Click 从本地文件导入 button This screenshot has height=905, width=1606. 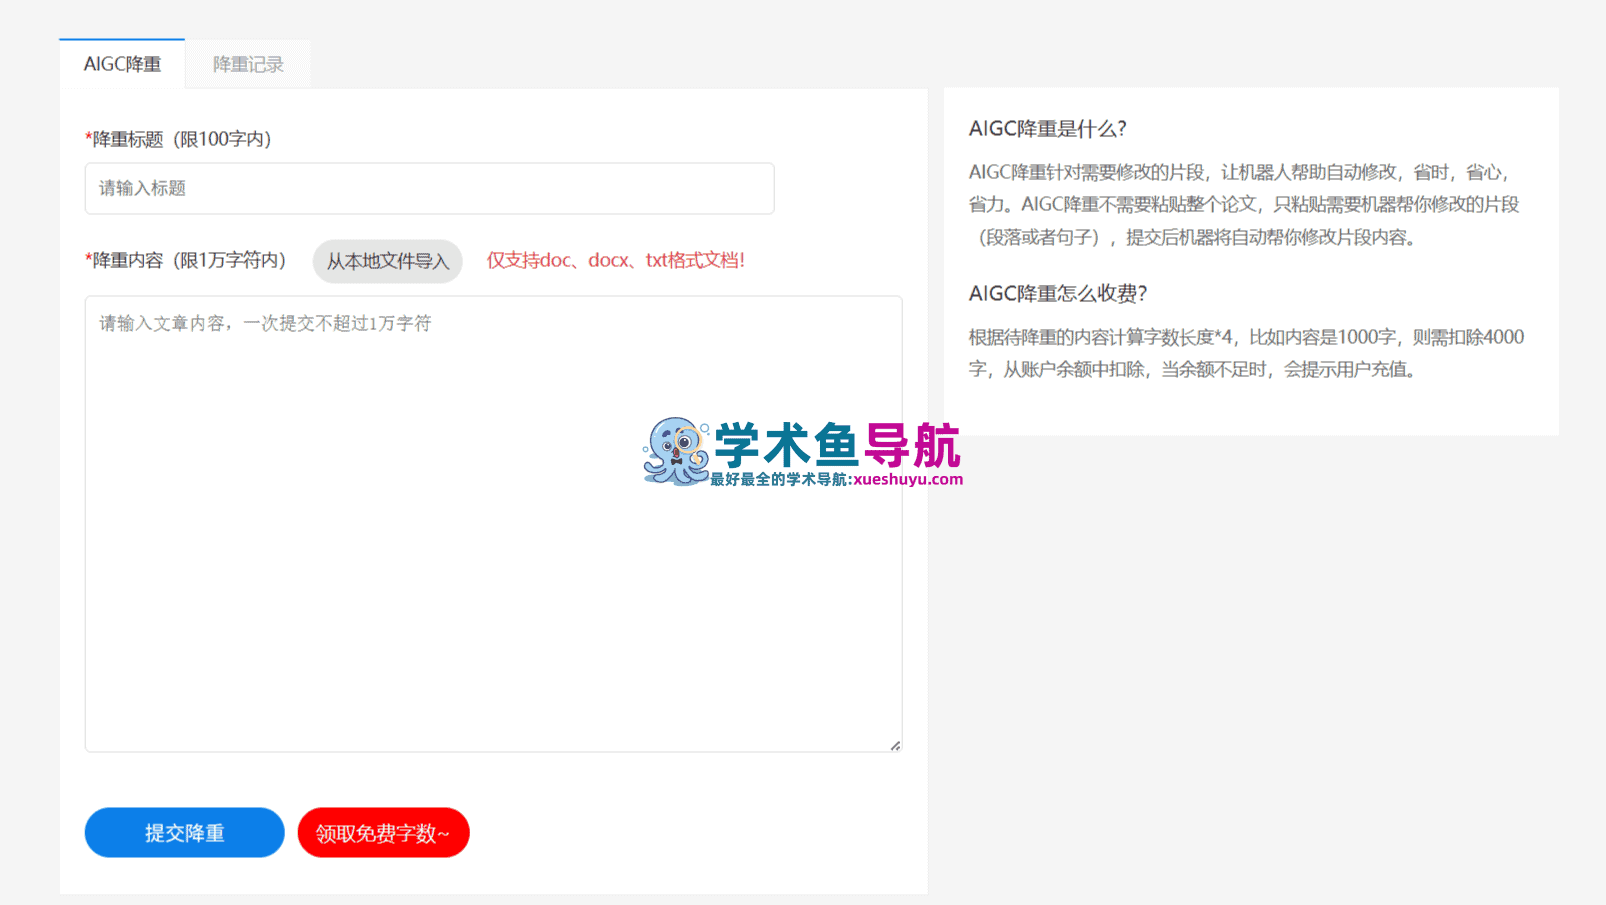coord(388,261)
